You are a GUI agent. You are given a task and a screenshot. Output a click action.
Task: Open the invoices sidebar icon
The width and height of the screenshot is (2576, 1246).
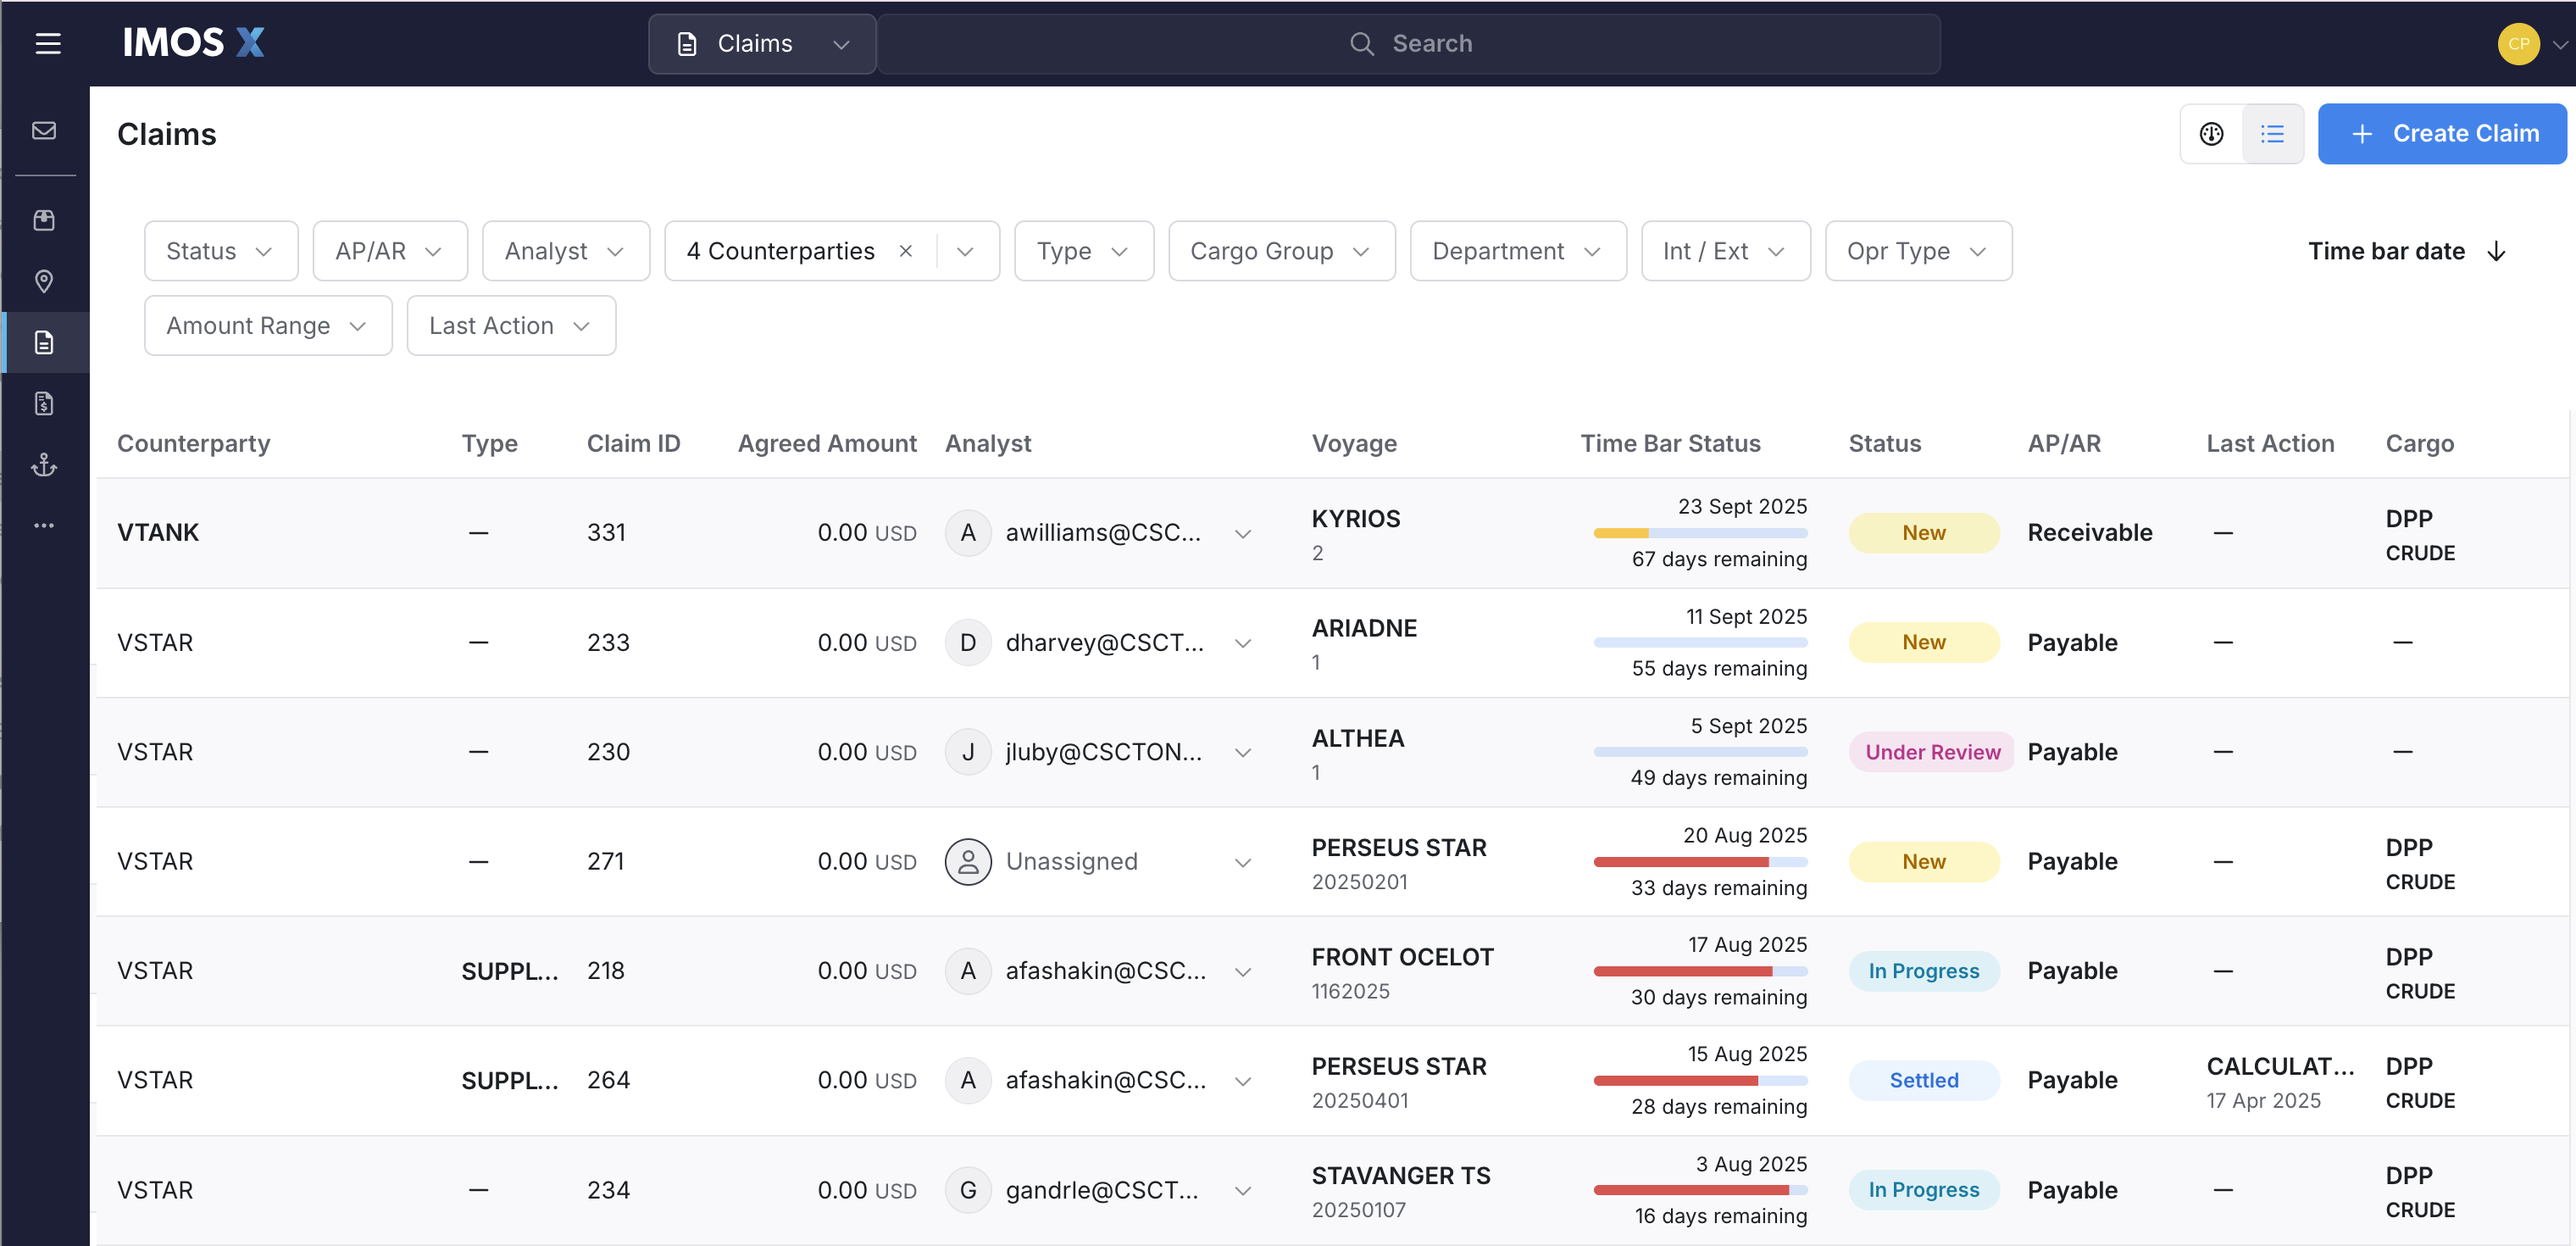pyautogui.click(x=44, y=403)
